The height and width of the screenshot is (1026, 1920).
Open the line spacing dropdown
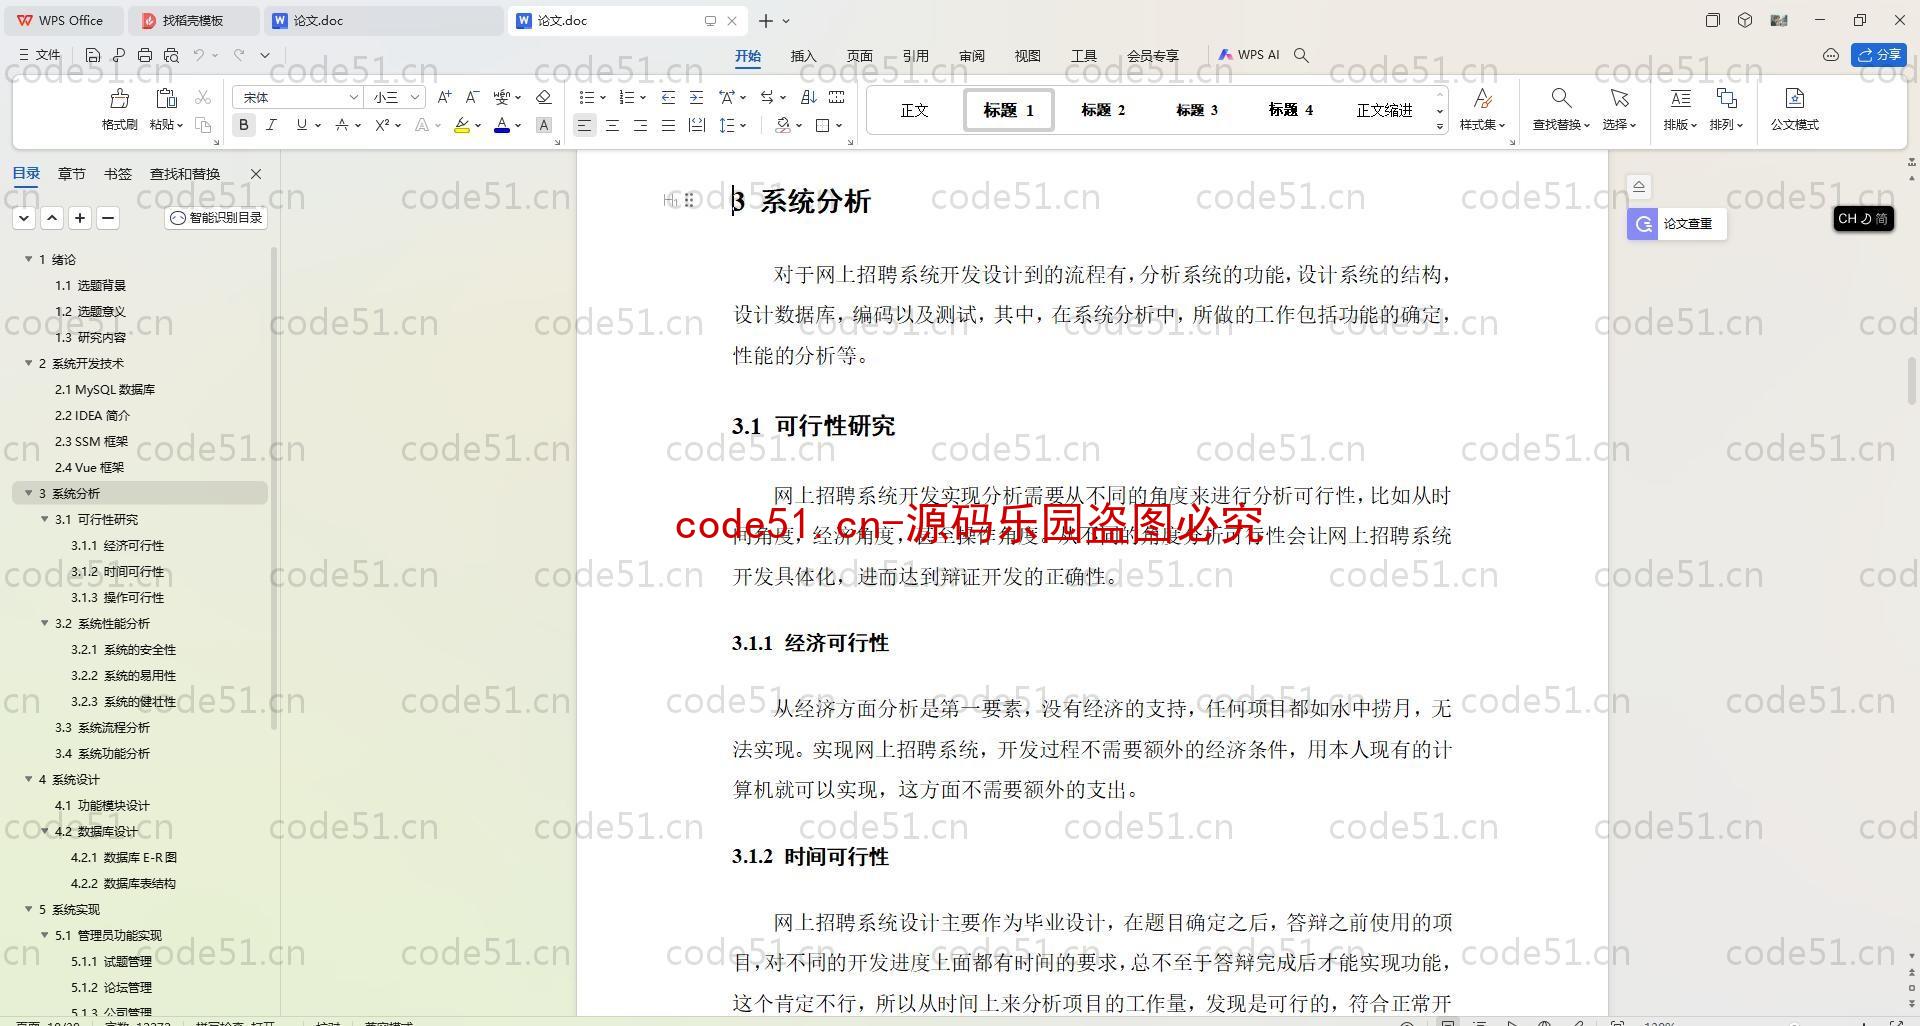[x=743, y=126]
